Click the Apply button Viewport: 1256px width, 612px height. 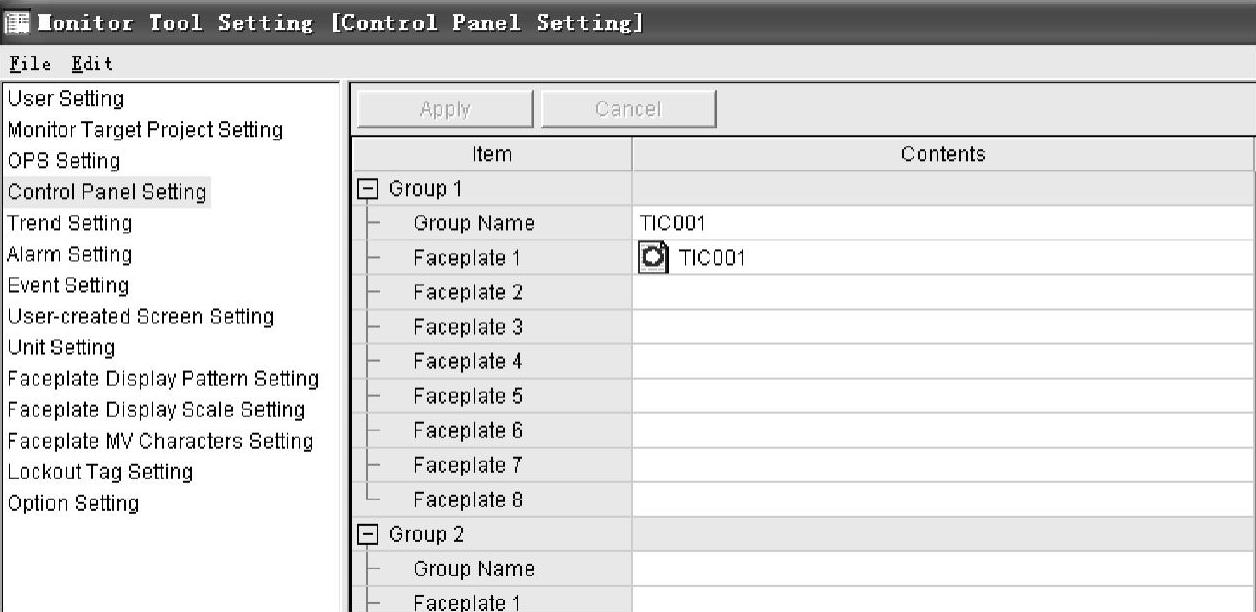pos(445,109)
